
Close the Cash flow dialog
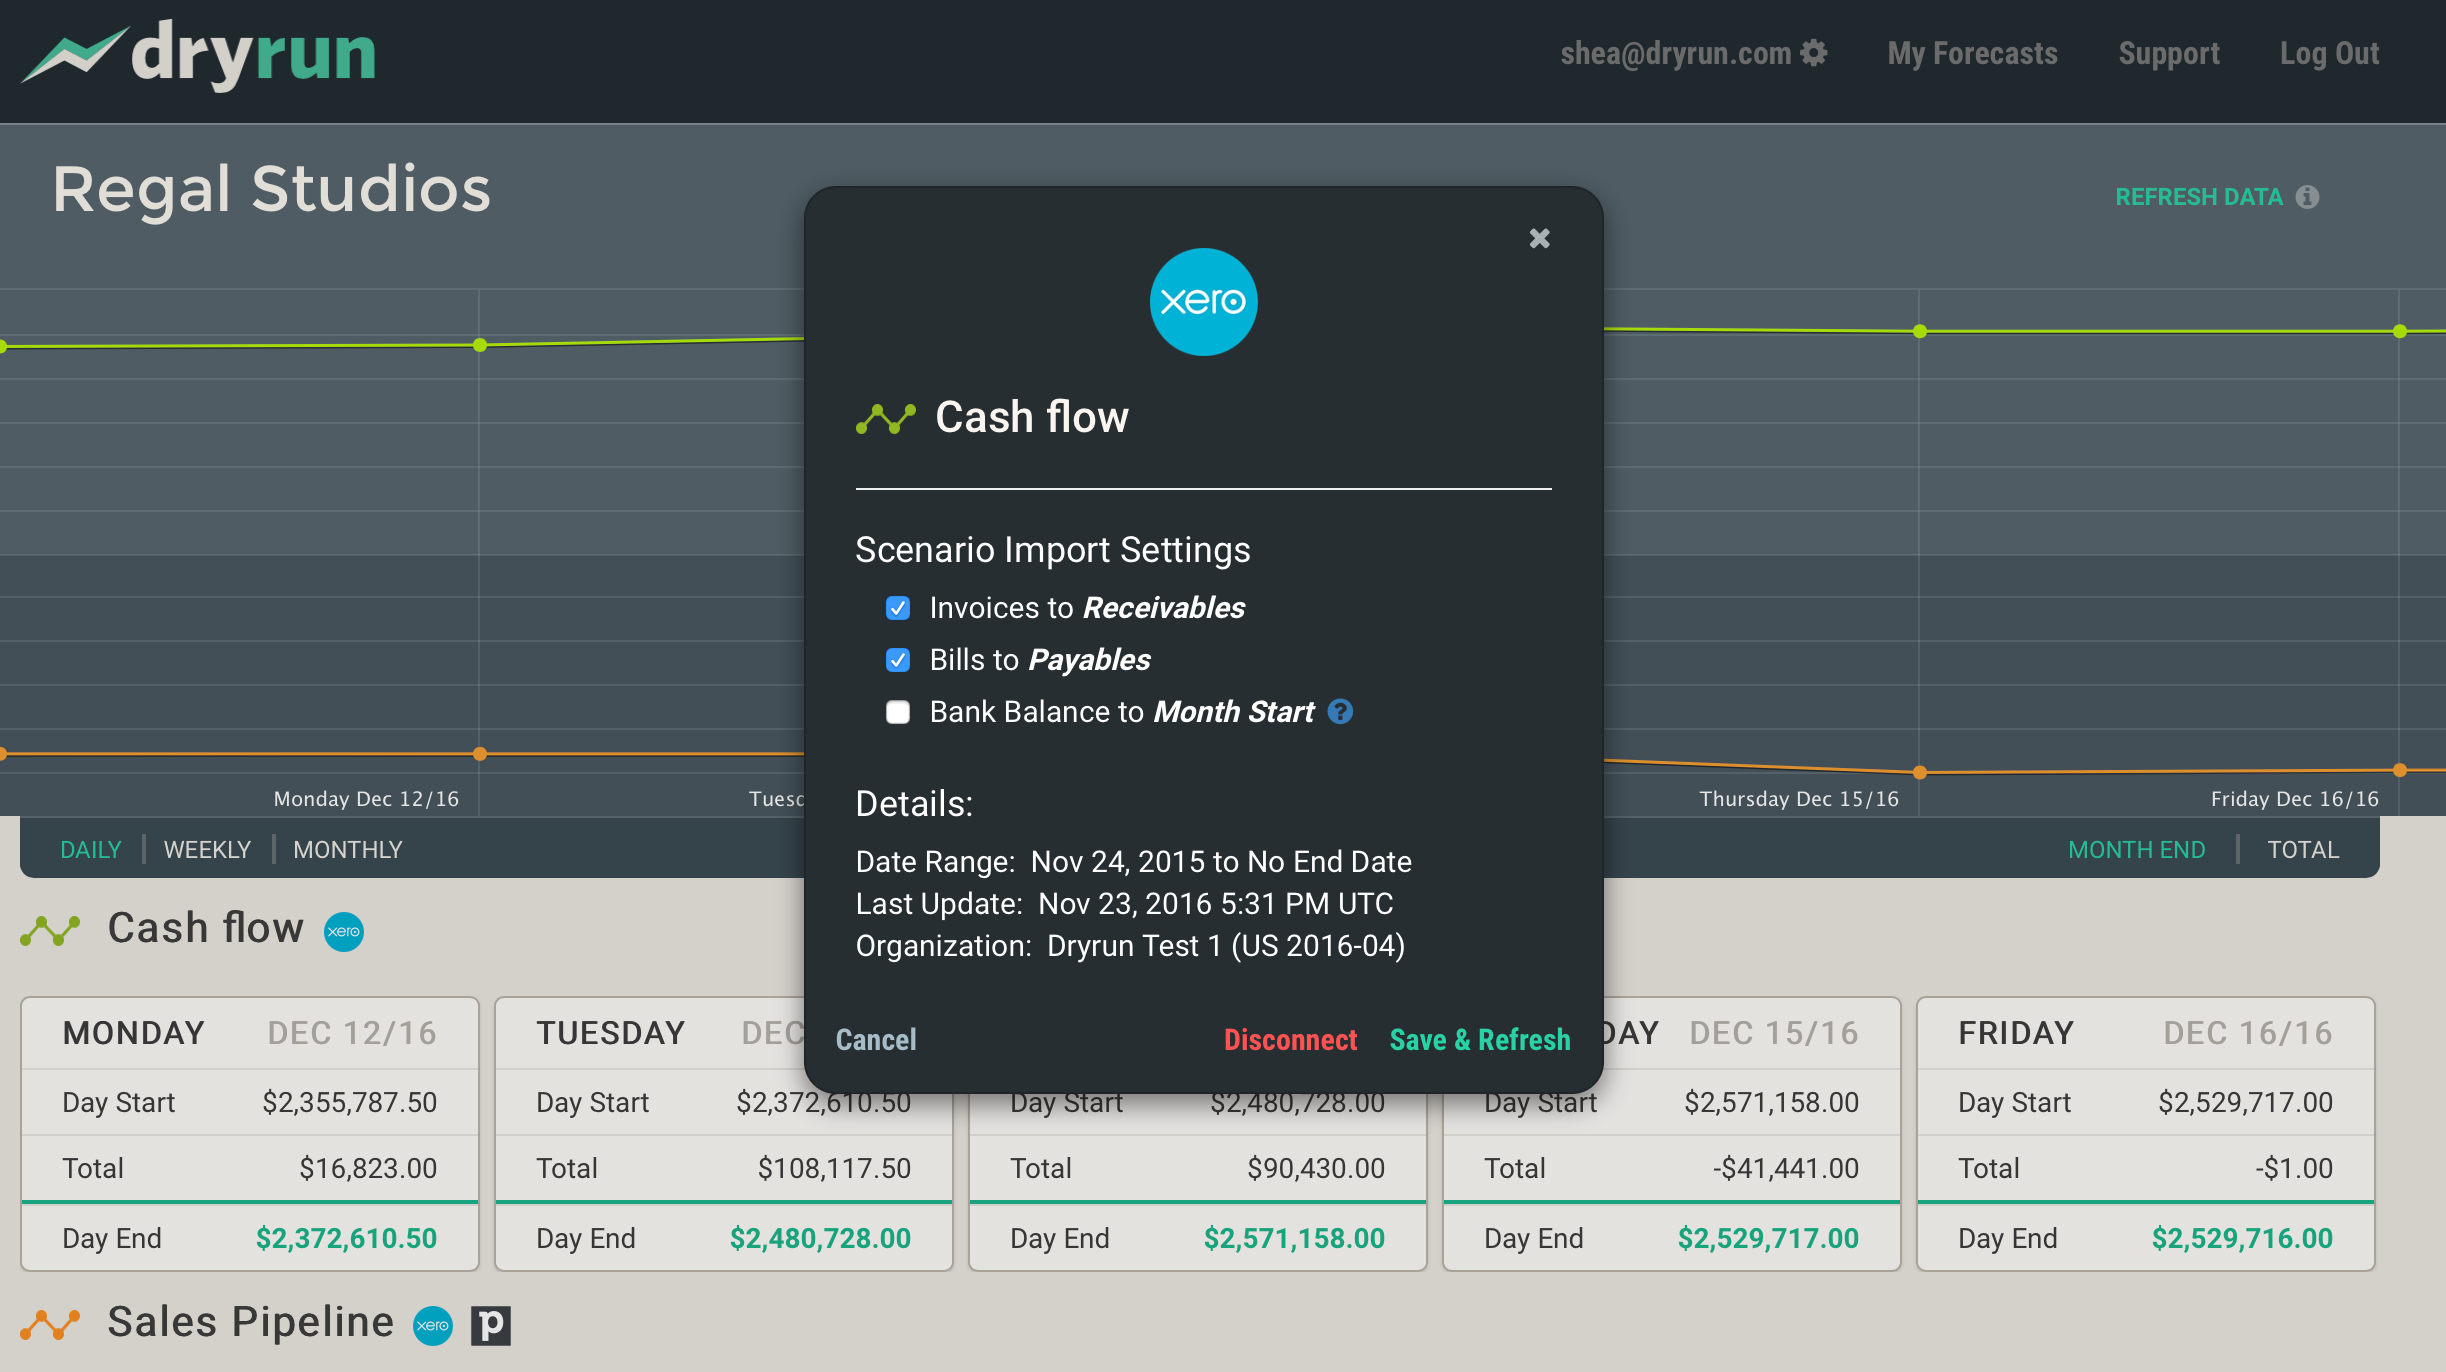click(x=1539, y=238)
